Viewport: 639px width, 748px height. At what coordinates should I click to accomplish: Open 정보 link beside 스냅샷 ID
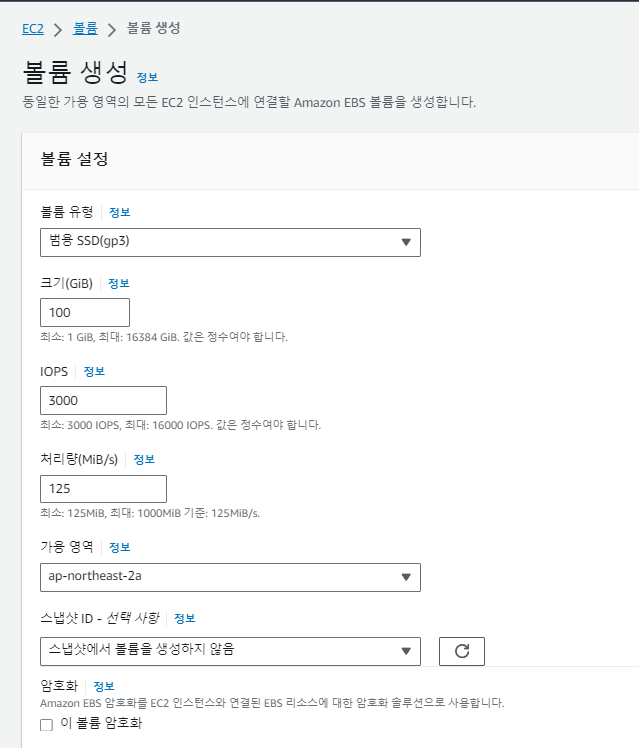185,618
